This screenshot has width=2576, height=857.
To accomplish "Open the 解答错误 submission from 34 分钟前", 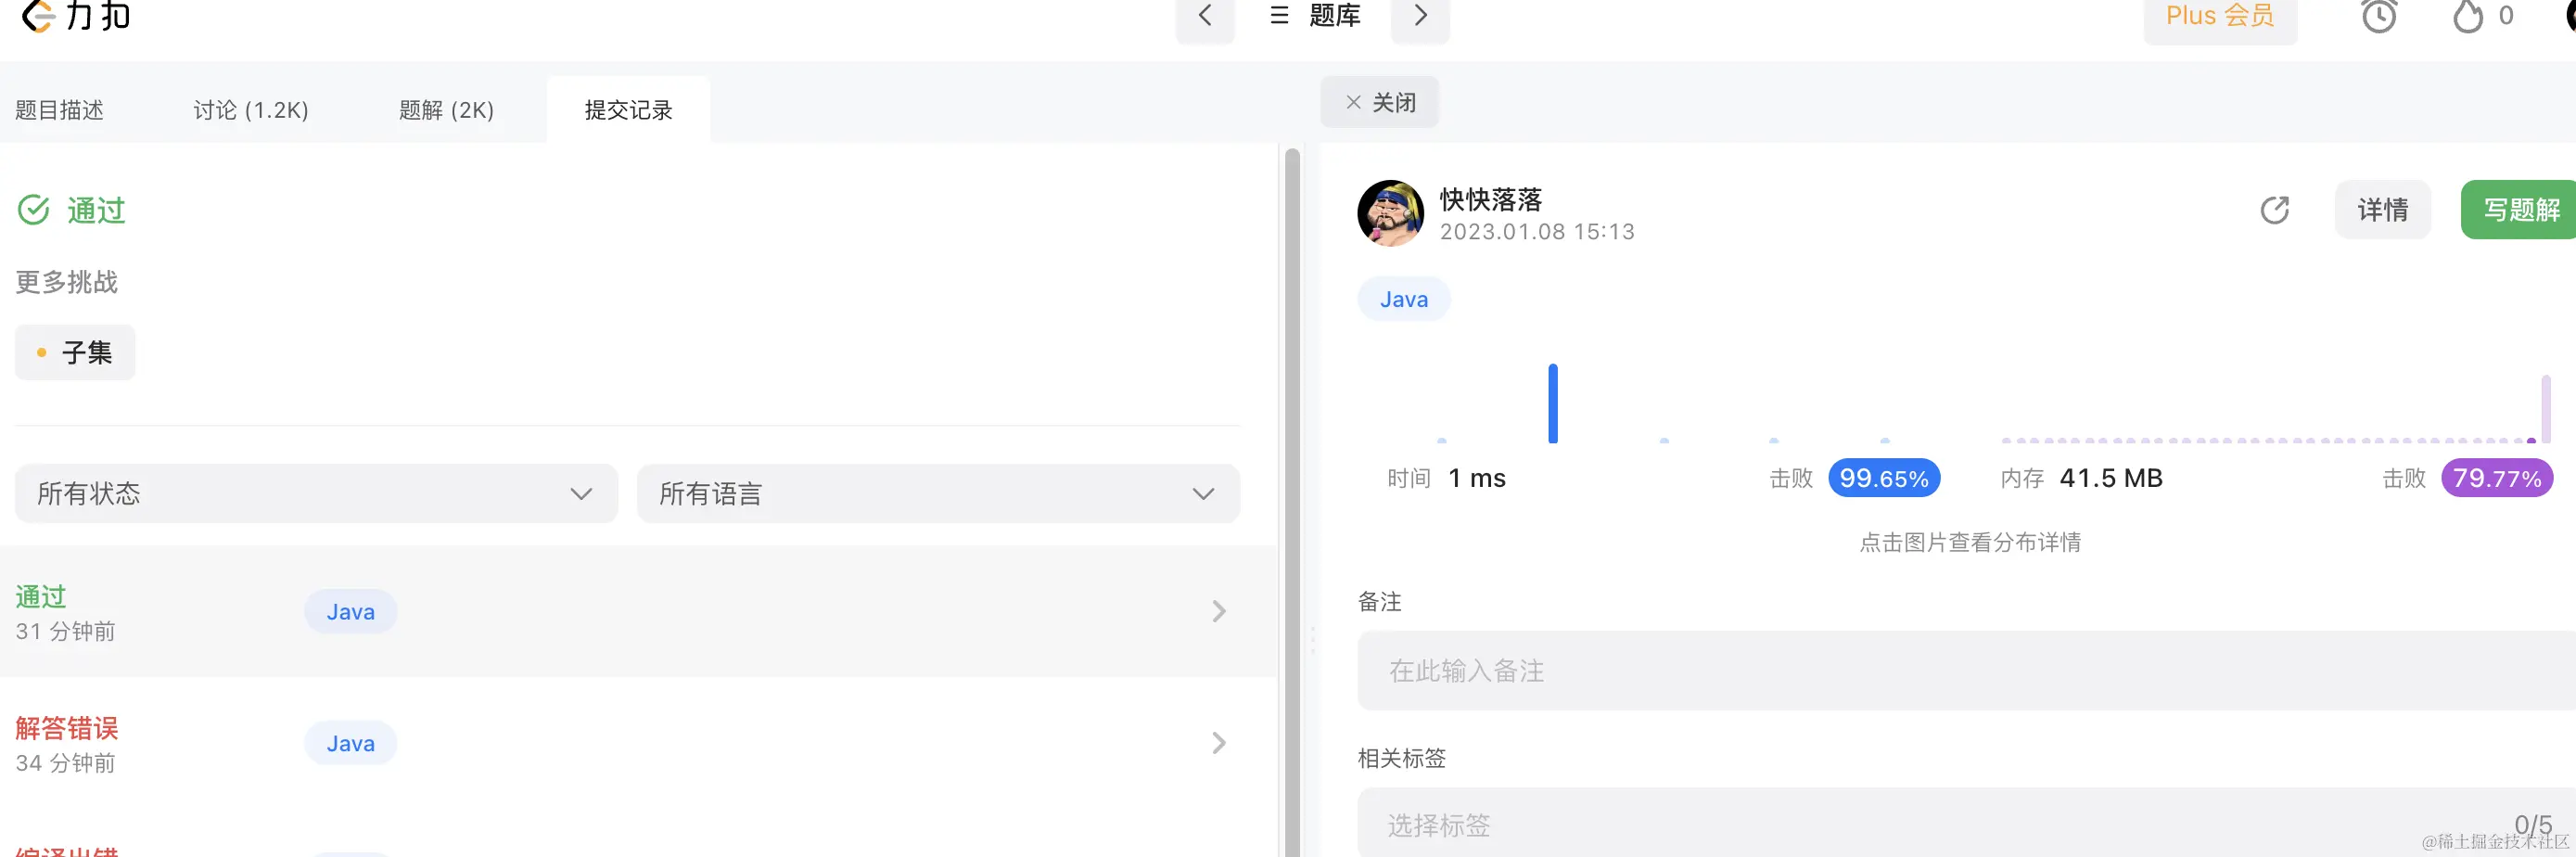I will pos(638,743).
